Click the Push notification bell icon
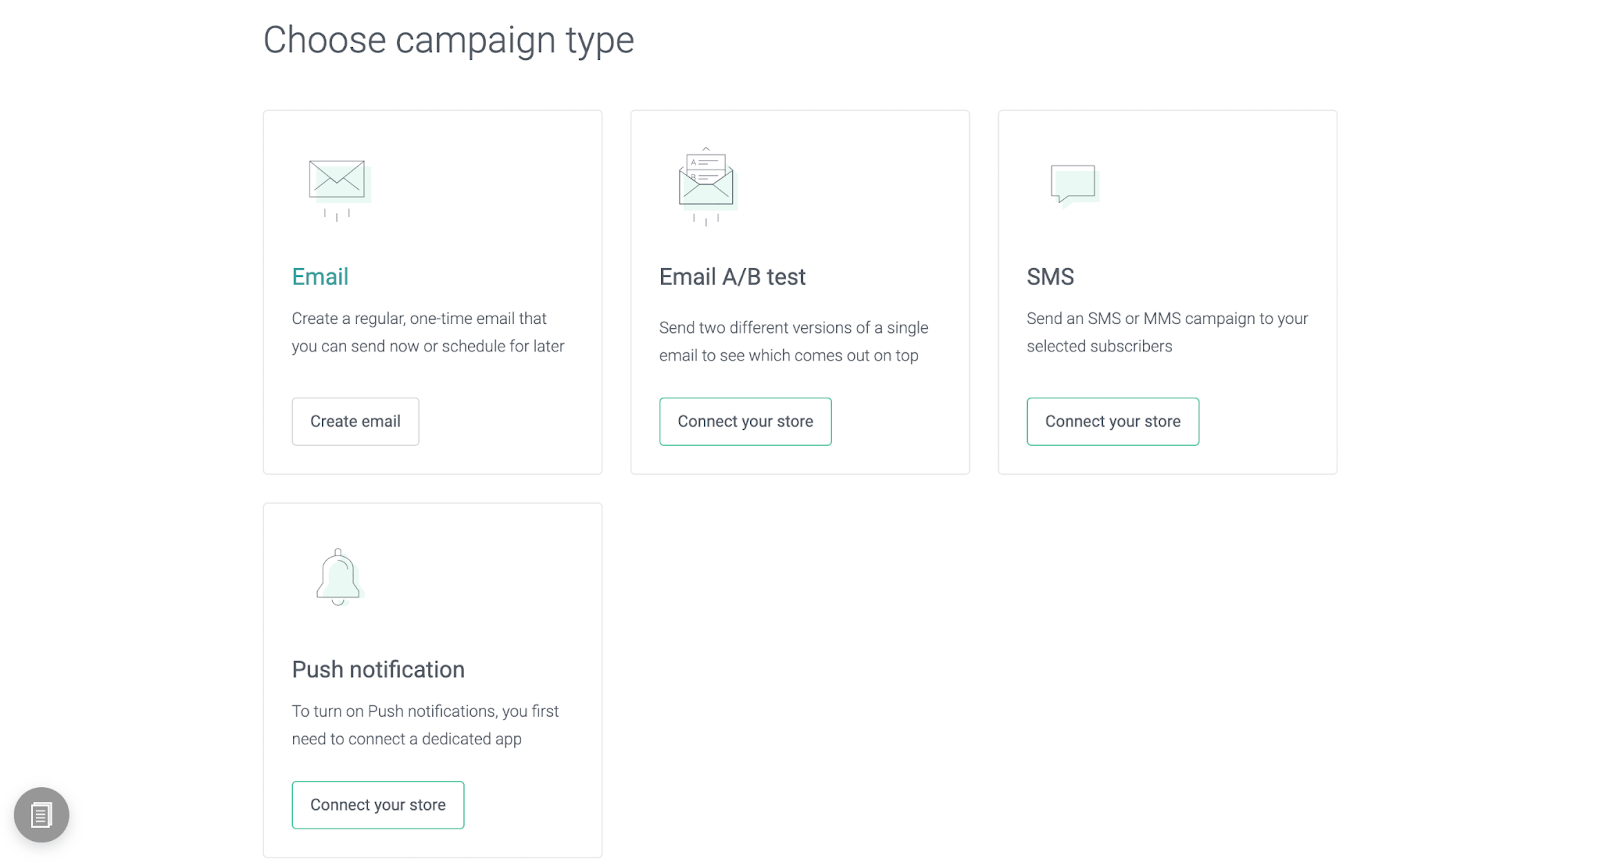Image resolution: width=1600 pixels, height=866 pixels. click(x=338, y=577)
